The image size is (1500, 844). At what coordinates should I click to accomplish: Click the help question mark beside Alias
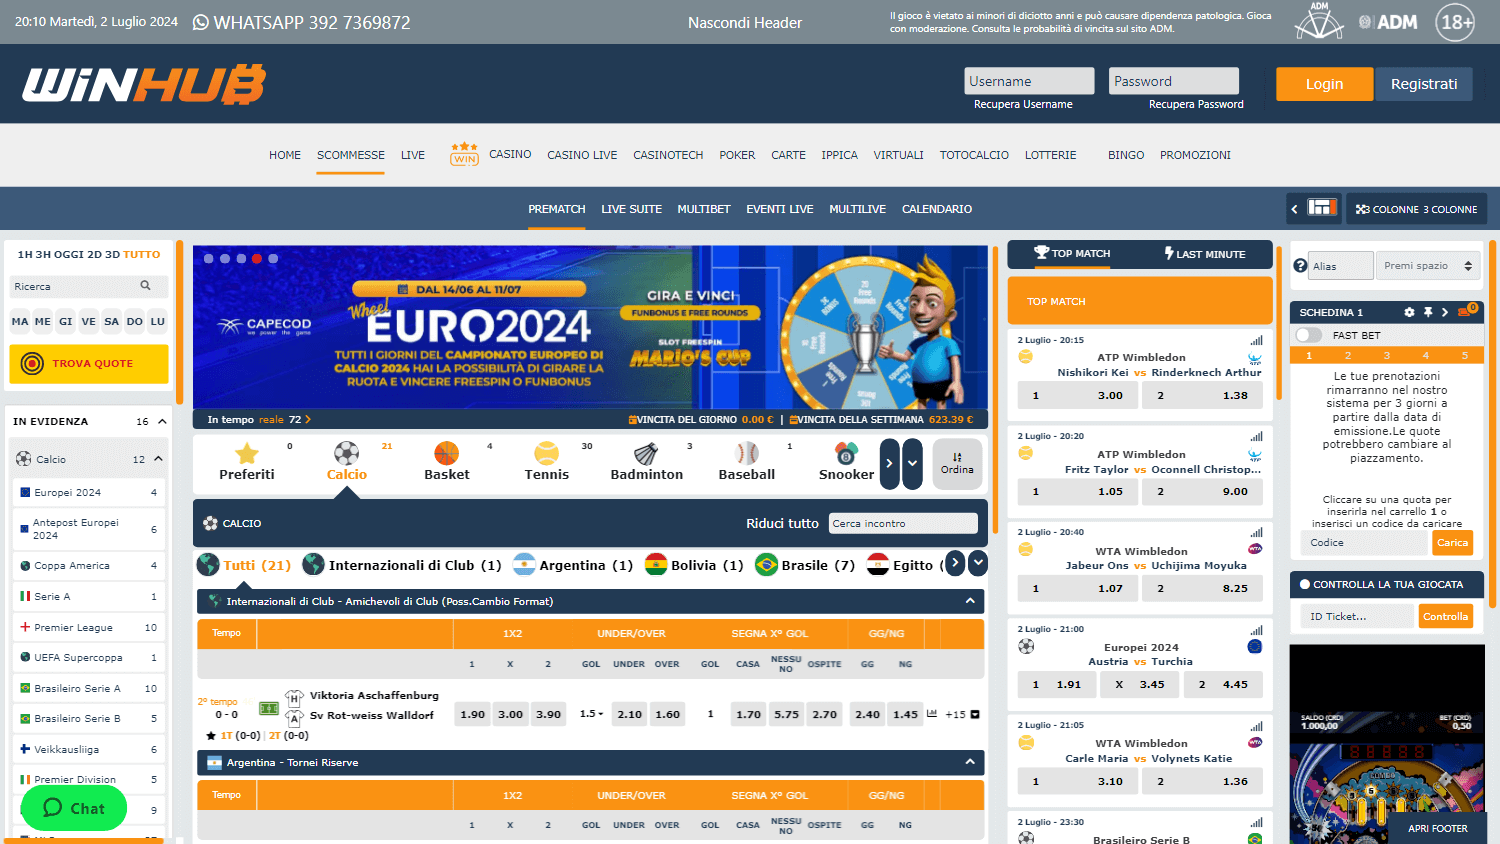(1300, 265)
